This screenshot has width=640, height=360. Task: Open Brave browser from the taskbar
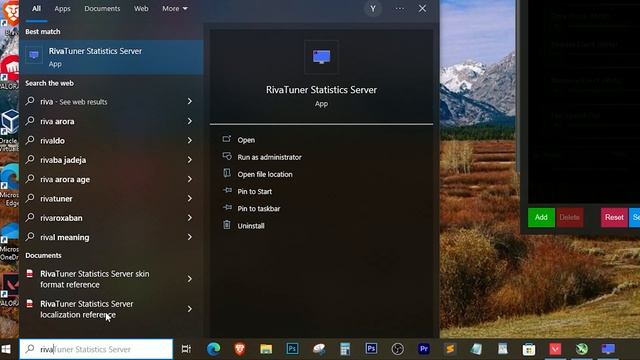pyautogui.click(x=240, y=349)
